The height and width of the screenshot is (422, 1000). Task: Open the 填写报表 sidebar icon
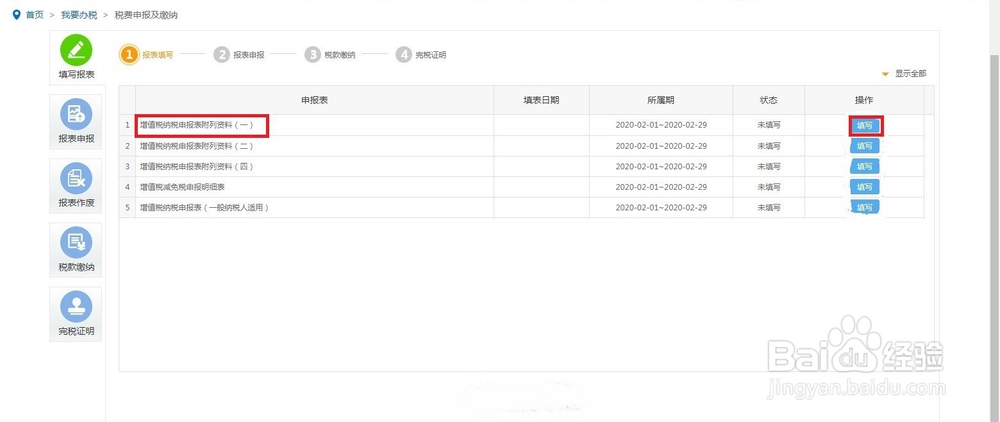click(x=76, y=50)
